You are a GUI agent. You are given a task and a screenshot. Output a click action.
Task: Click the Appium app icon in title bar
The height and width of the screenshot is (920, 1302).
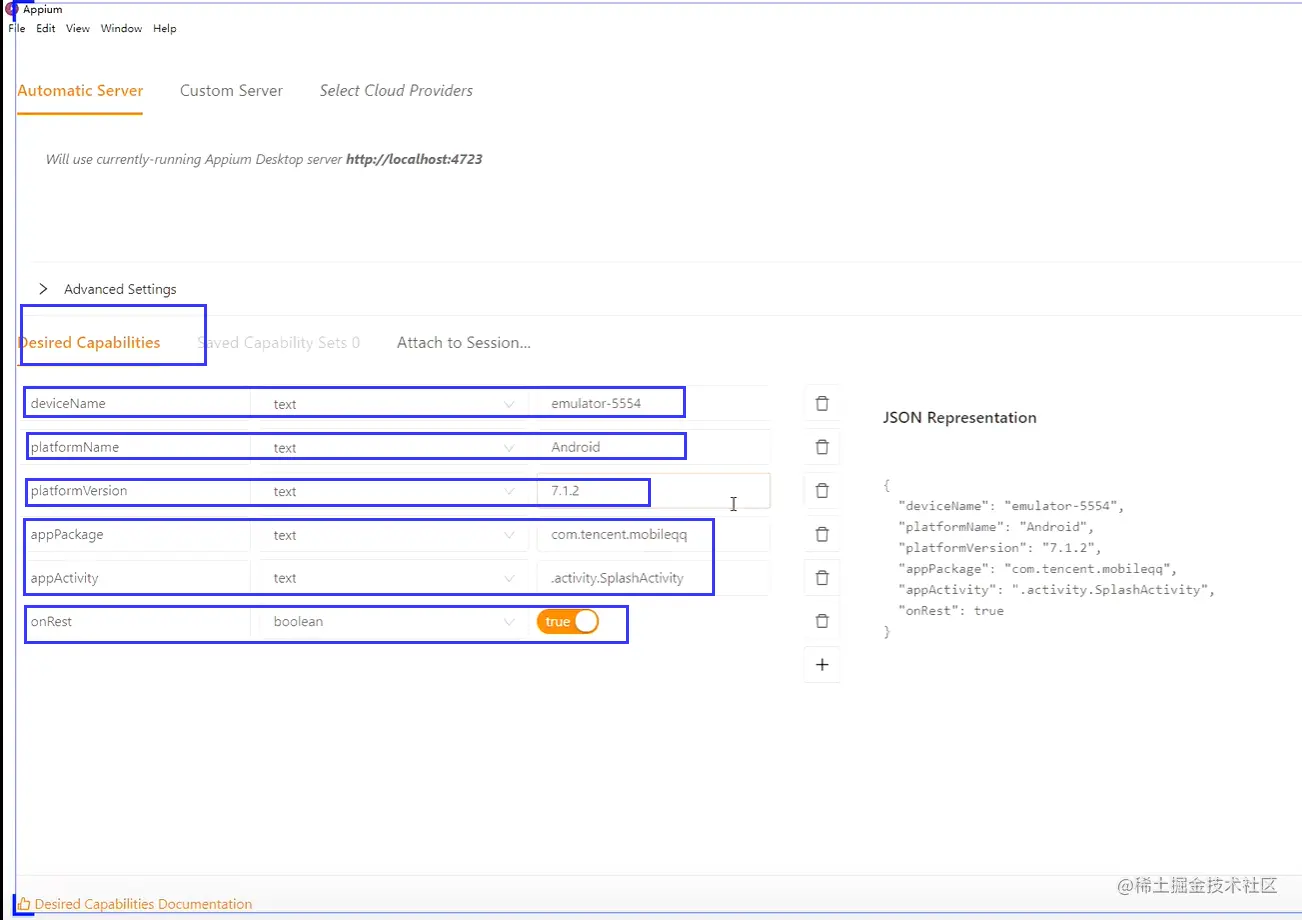[12, 9]
